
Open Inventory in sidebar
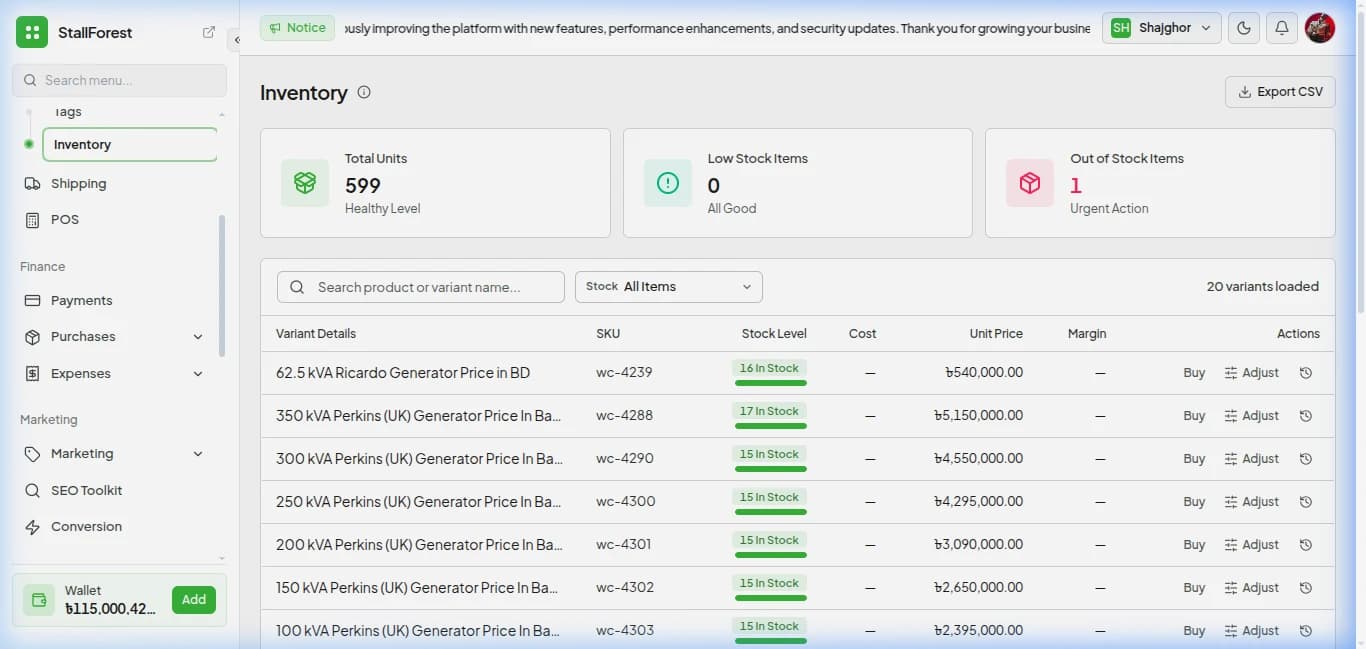pos(130,144)
